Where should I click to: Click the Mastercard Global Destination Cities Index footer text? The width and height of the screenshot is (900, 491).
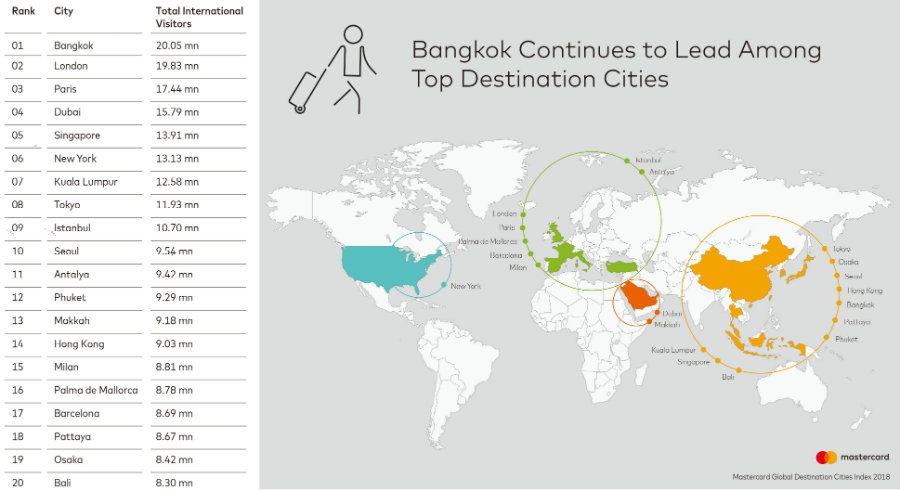(x=808, y=478)
